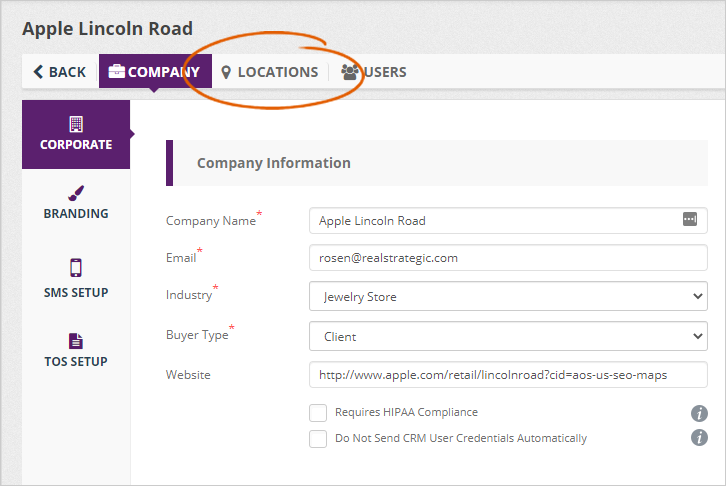Enable Requires HIPAA Compliance checkbox
The width and height of the screenshot is (726, 486).
pos(318,413)
